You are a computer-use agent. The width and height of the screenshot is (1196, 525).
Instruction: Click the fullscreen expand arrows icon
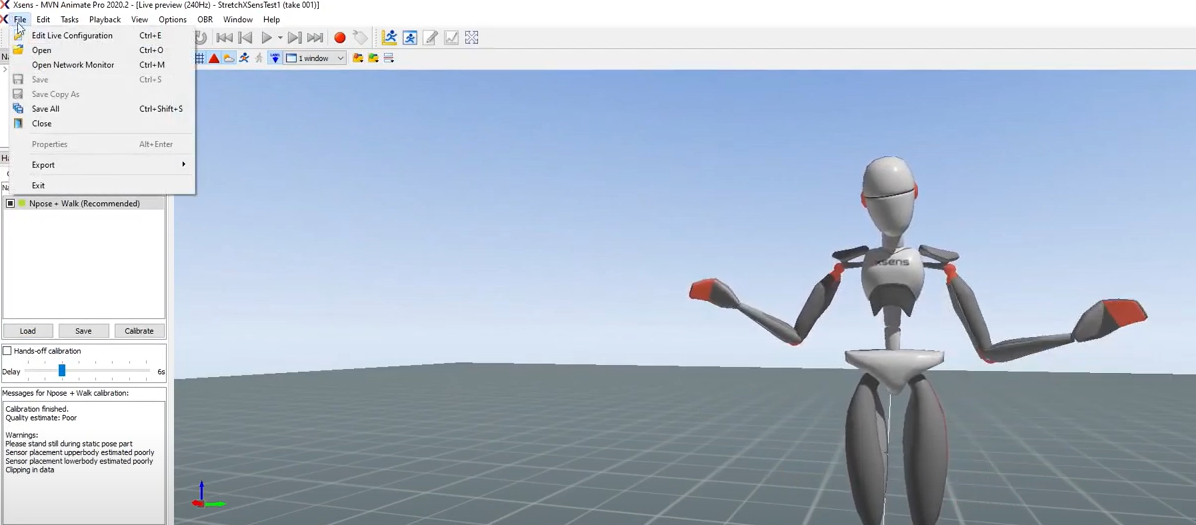tap(471, 37)
